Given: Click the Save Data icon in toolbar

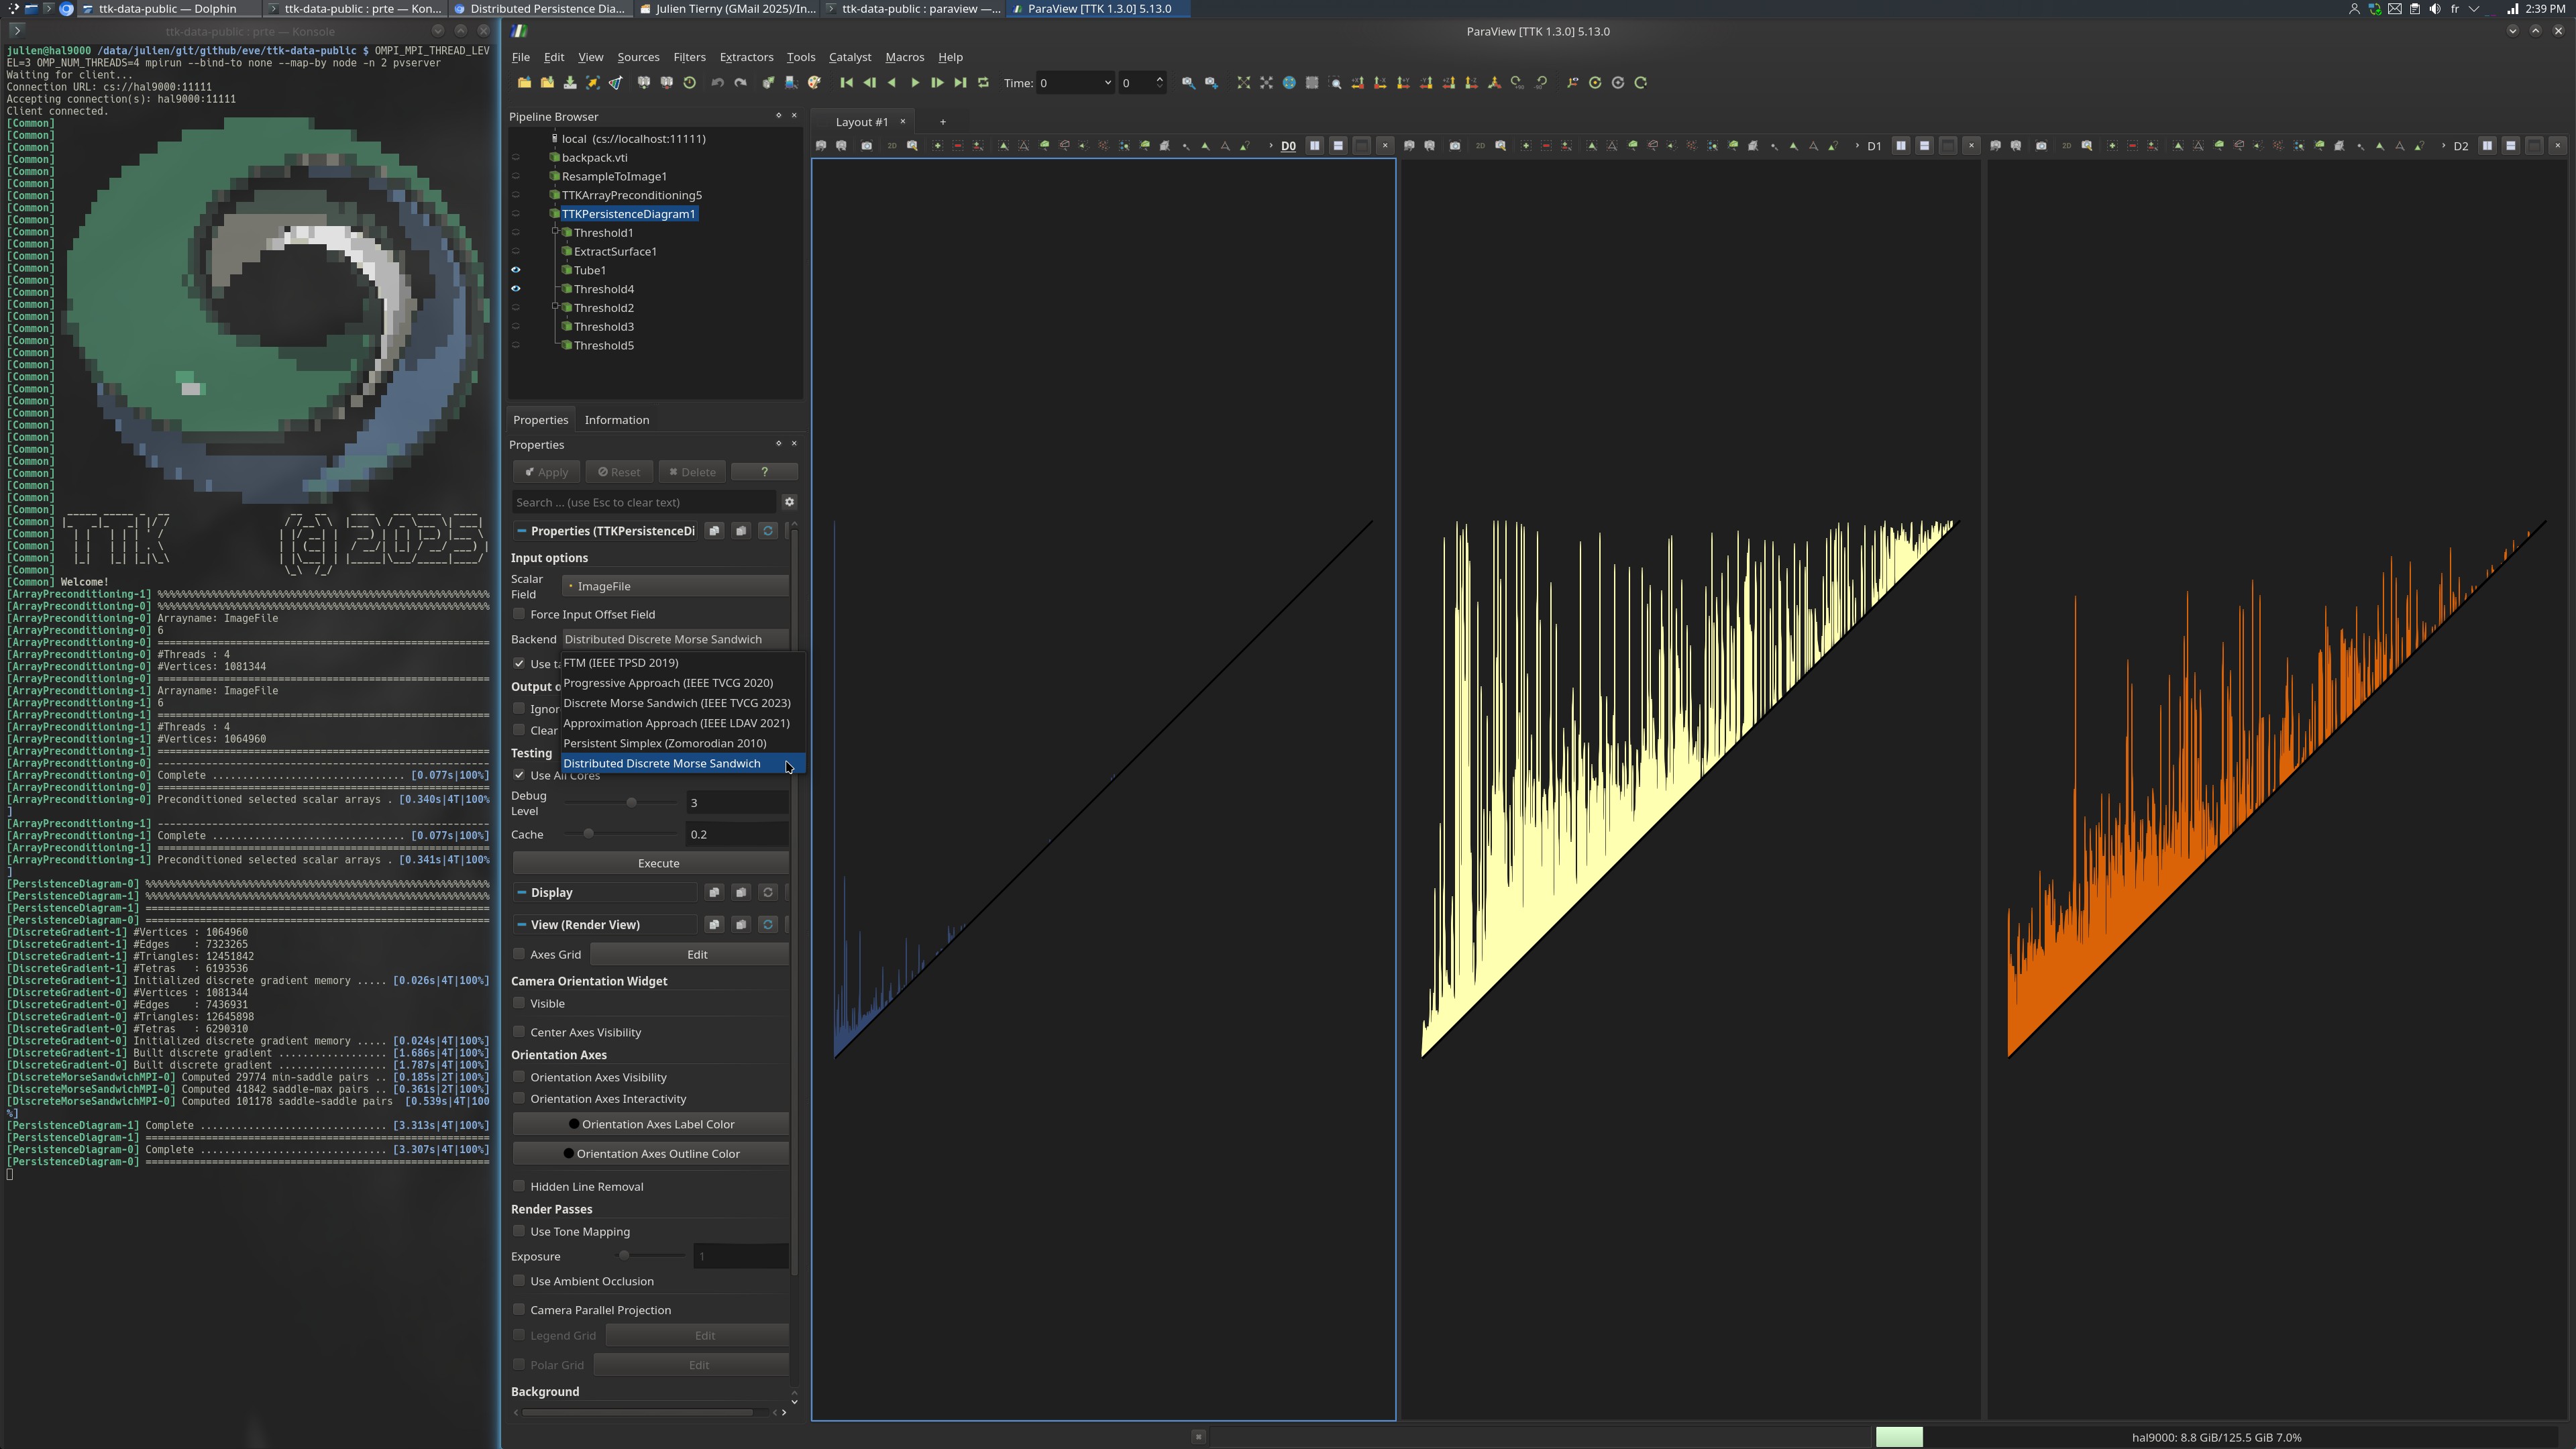Looking at the screenshot, I should [570, 83].
